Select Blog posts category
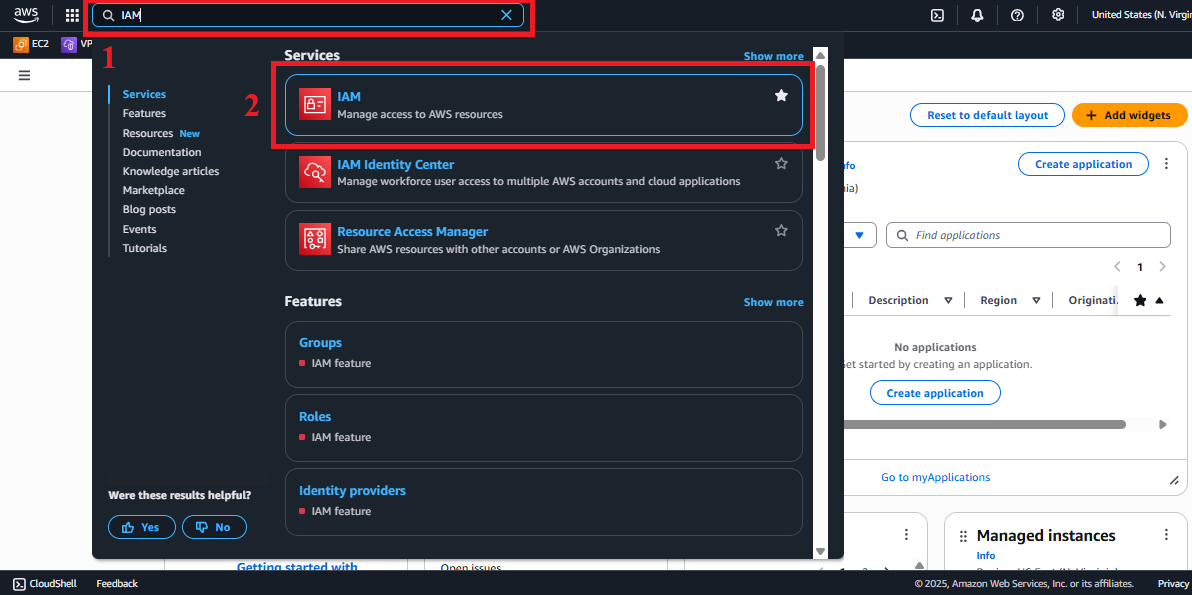This screenshot has width=1192, height=595. [x=149, y=209]
